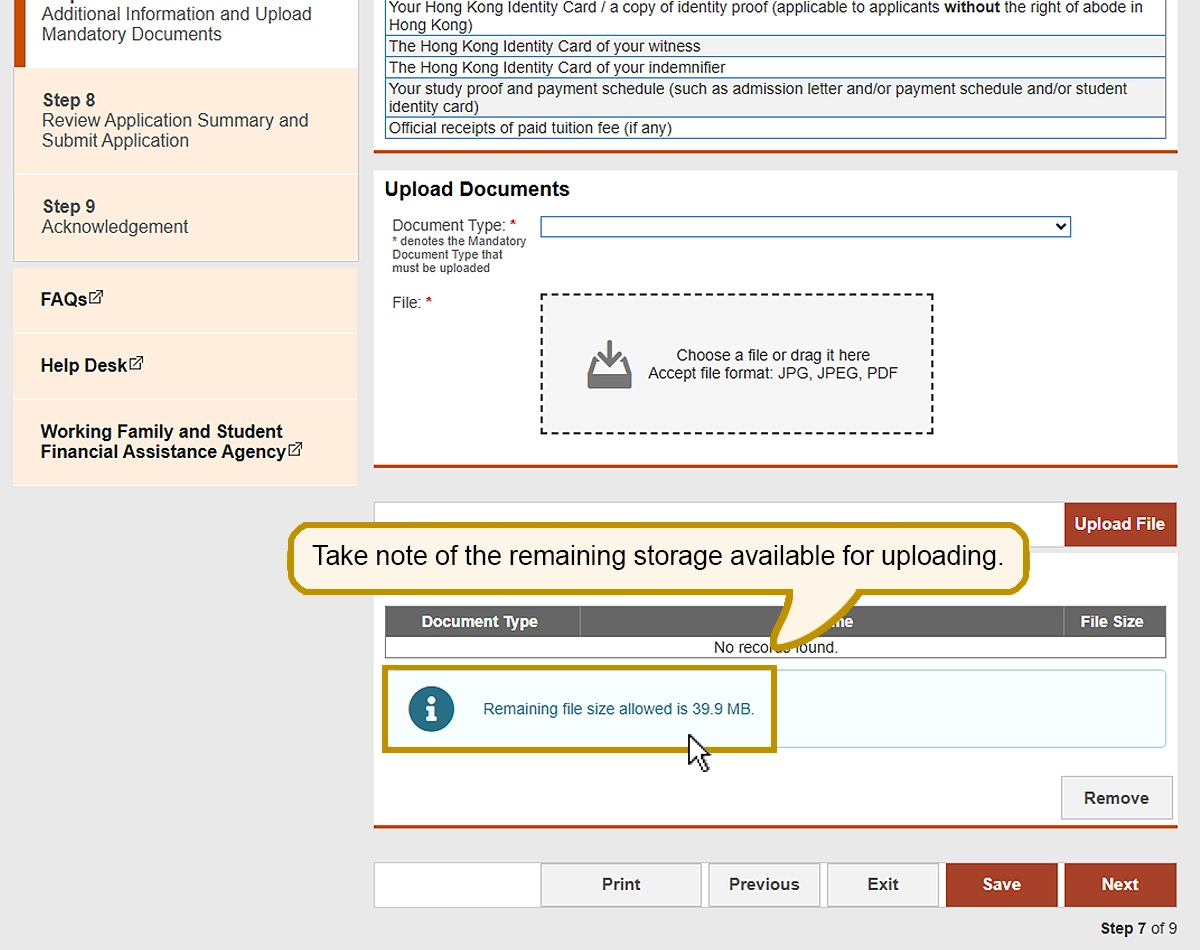Viewport: 1200px width, 950px height.
Task: Open the Document Type dropdown
Action: [805, 227]
